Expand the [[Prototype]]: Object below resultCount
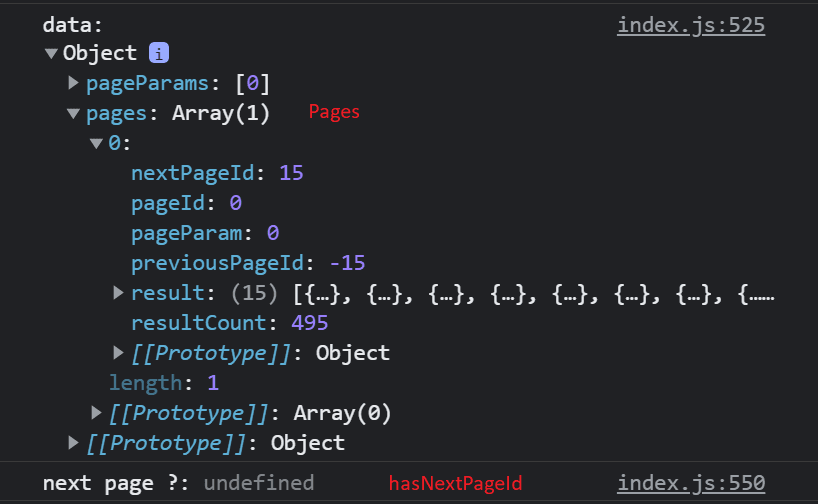 point(119,352)
